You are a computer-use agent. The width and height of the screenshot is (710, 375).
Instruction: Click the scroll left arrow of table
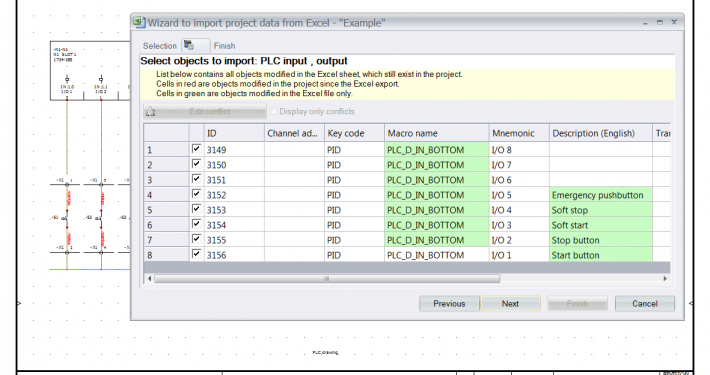(x=150, y=279)
